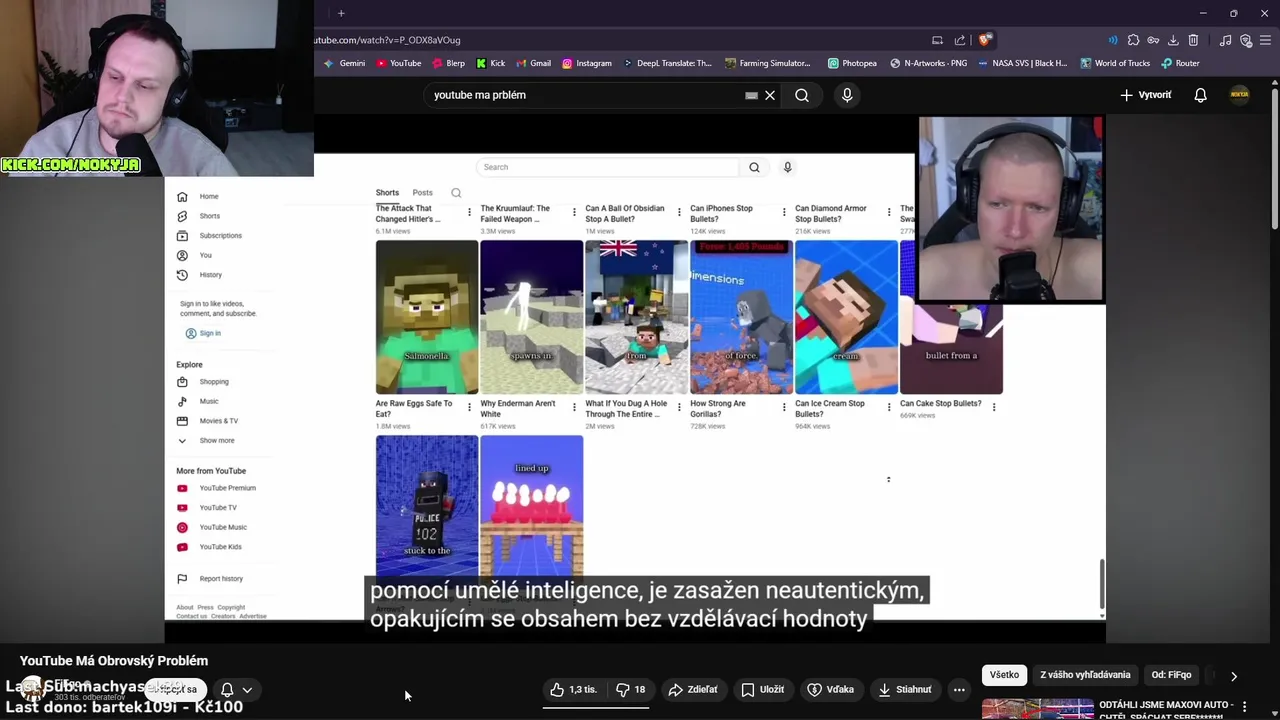Click the Zdieľať share button
The width and height of the screenshot is (1280, 720).
pos(693,689)
